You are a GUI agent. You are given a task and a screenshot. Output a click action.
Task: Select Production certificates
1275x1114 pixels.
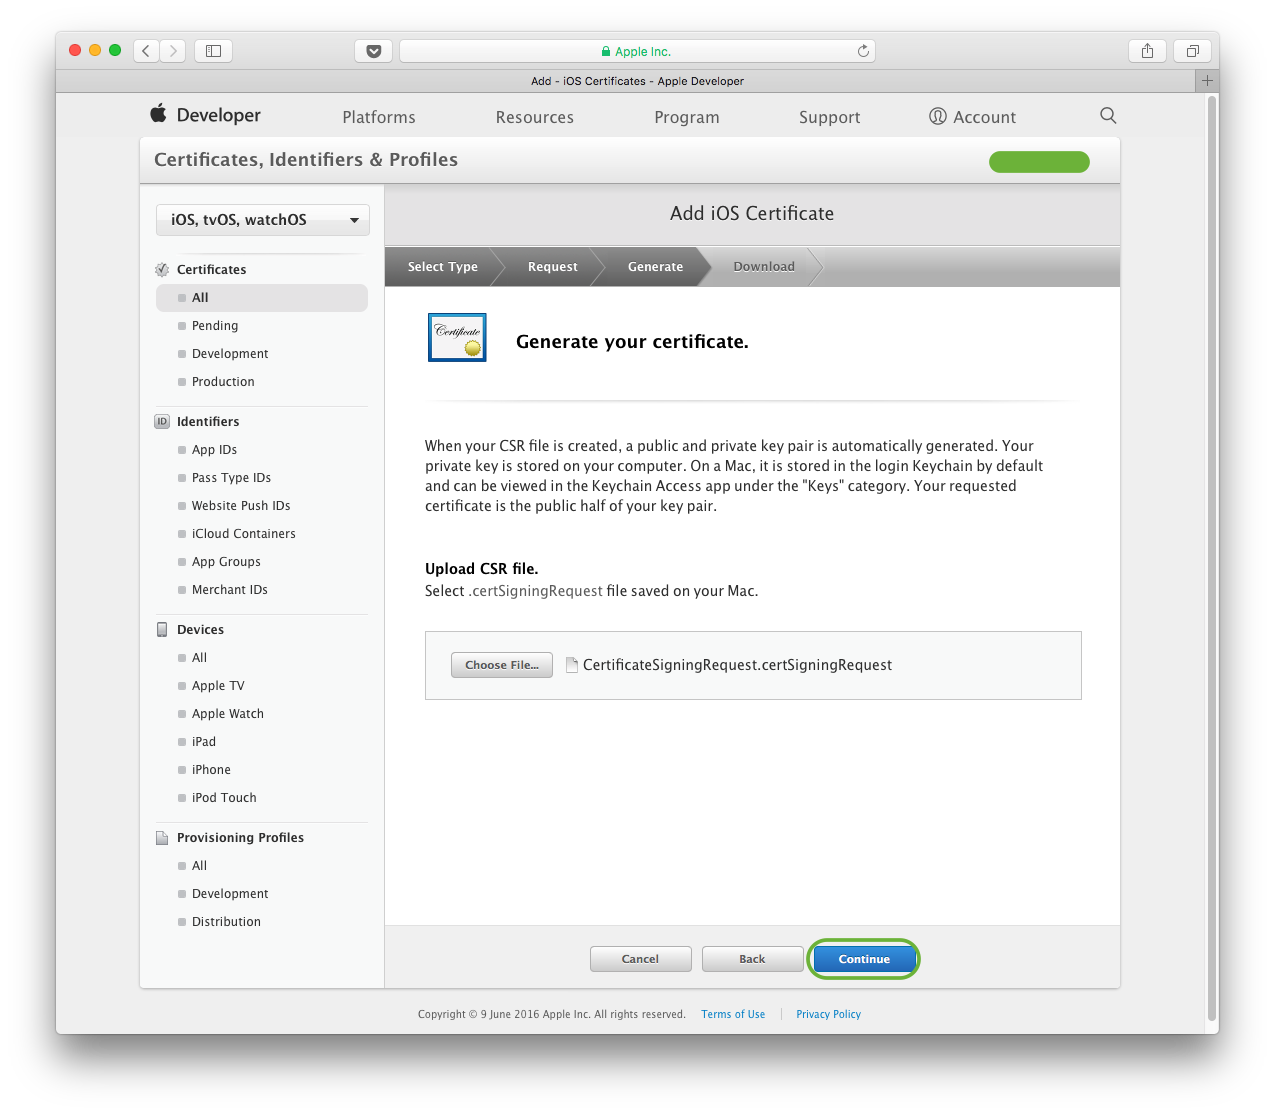tap(223, 382)
